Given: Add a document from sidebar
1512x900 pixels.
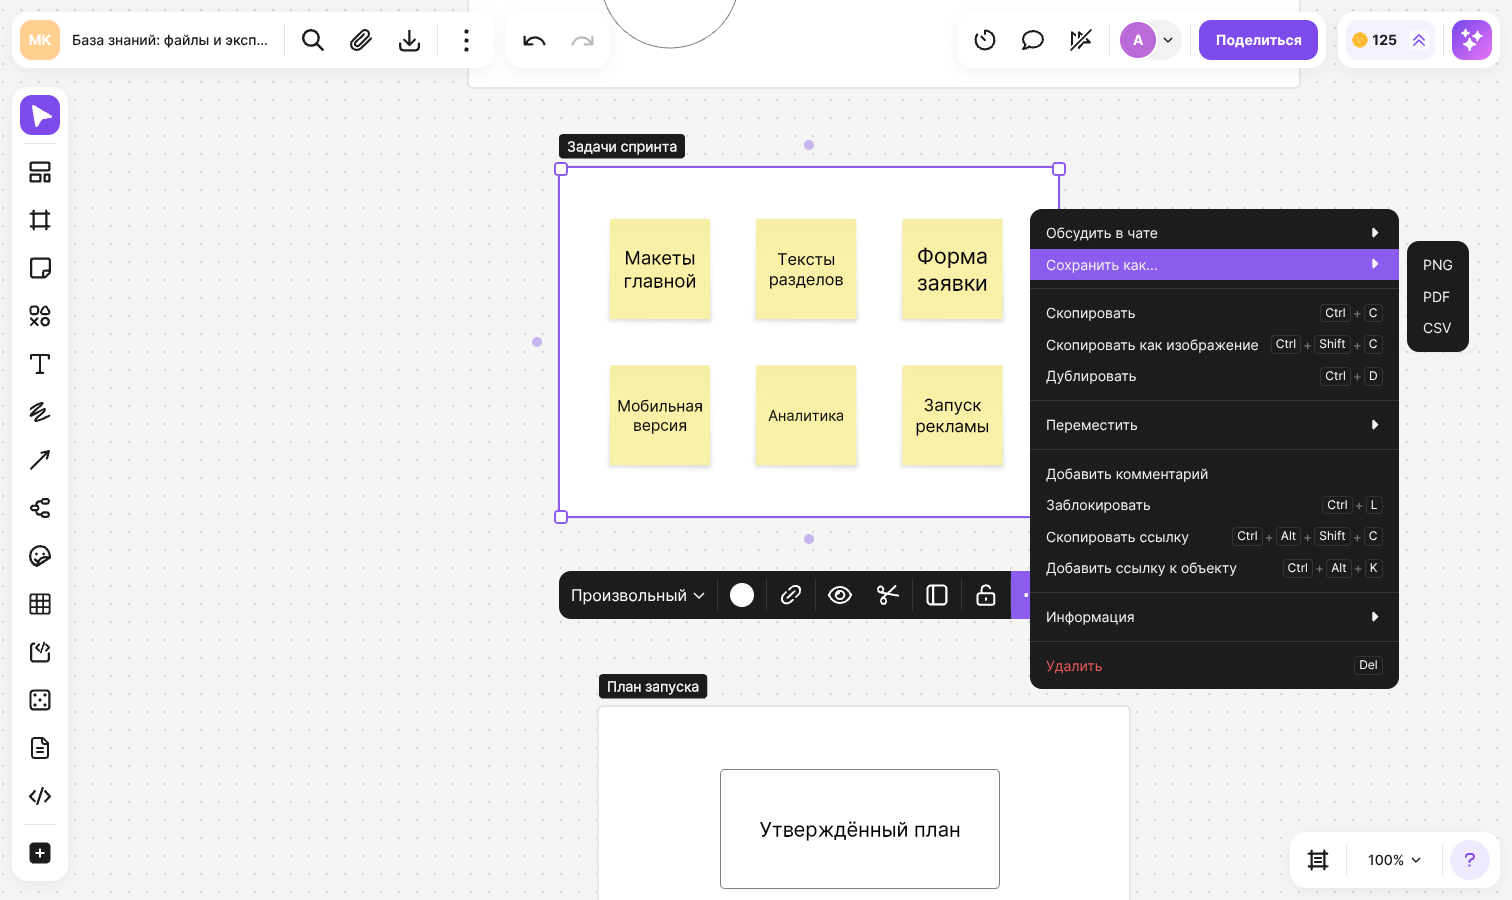Looking at the screenshot, I should 40,748.
